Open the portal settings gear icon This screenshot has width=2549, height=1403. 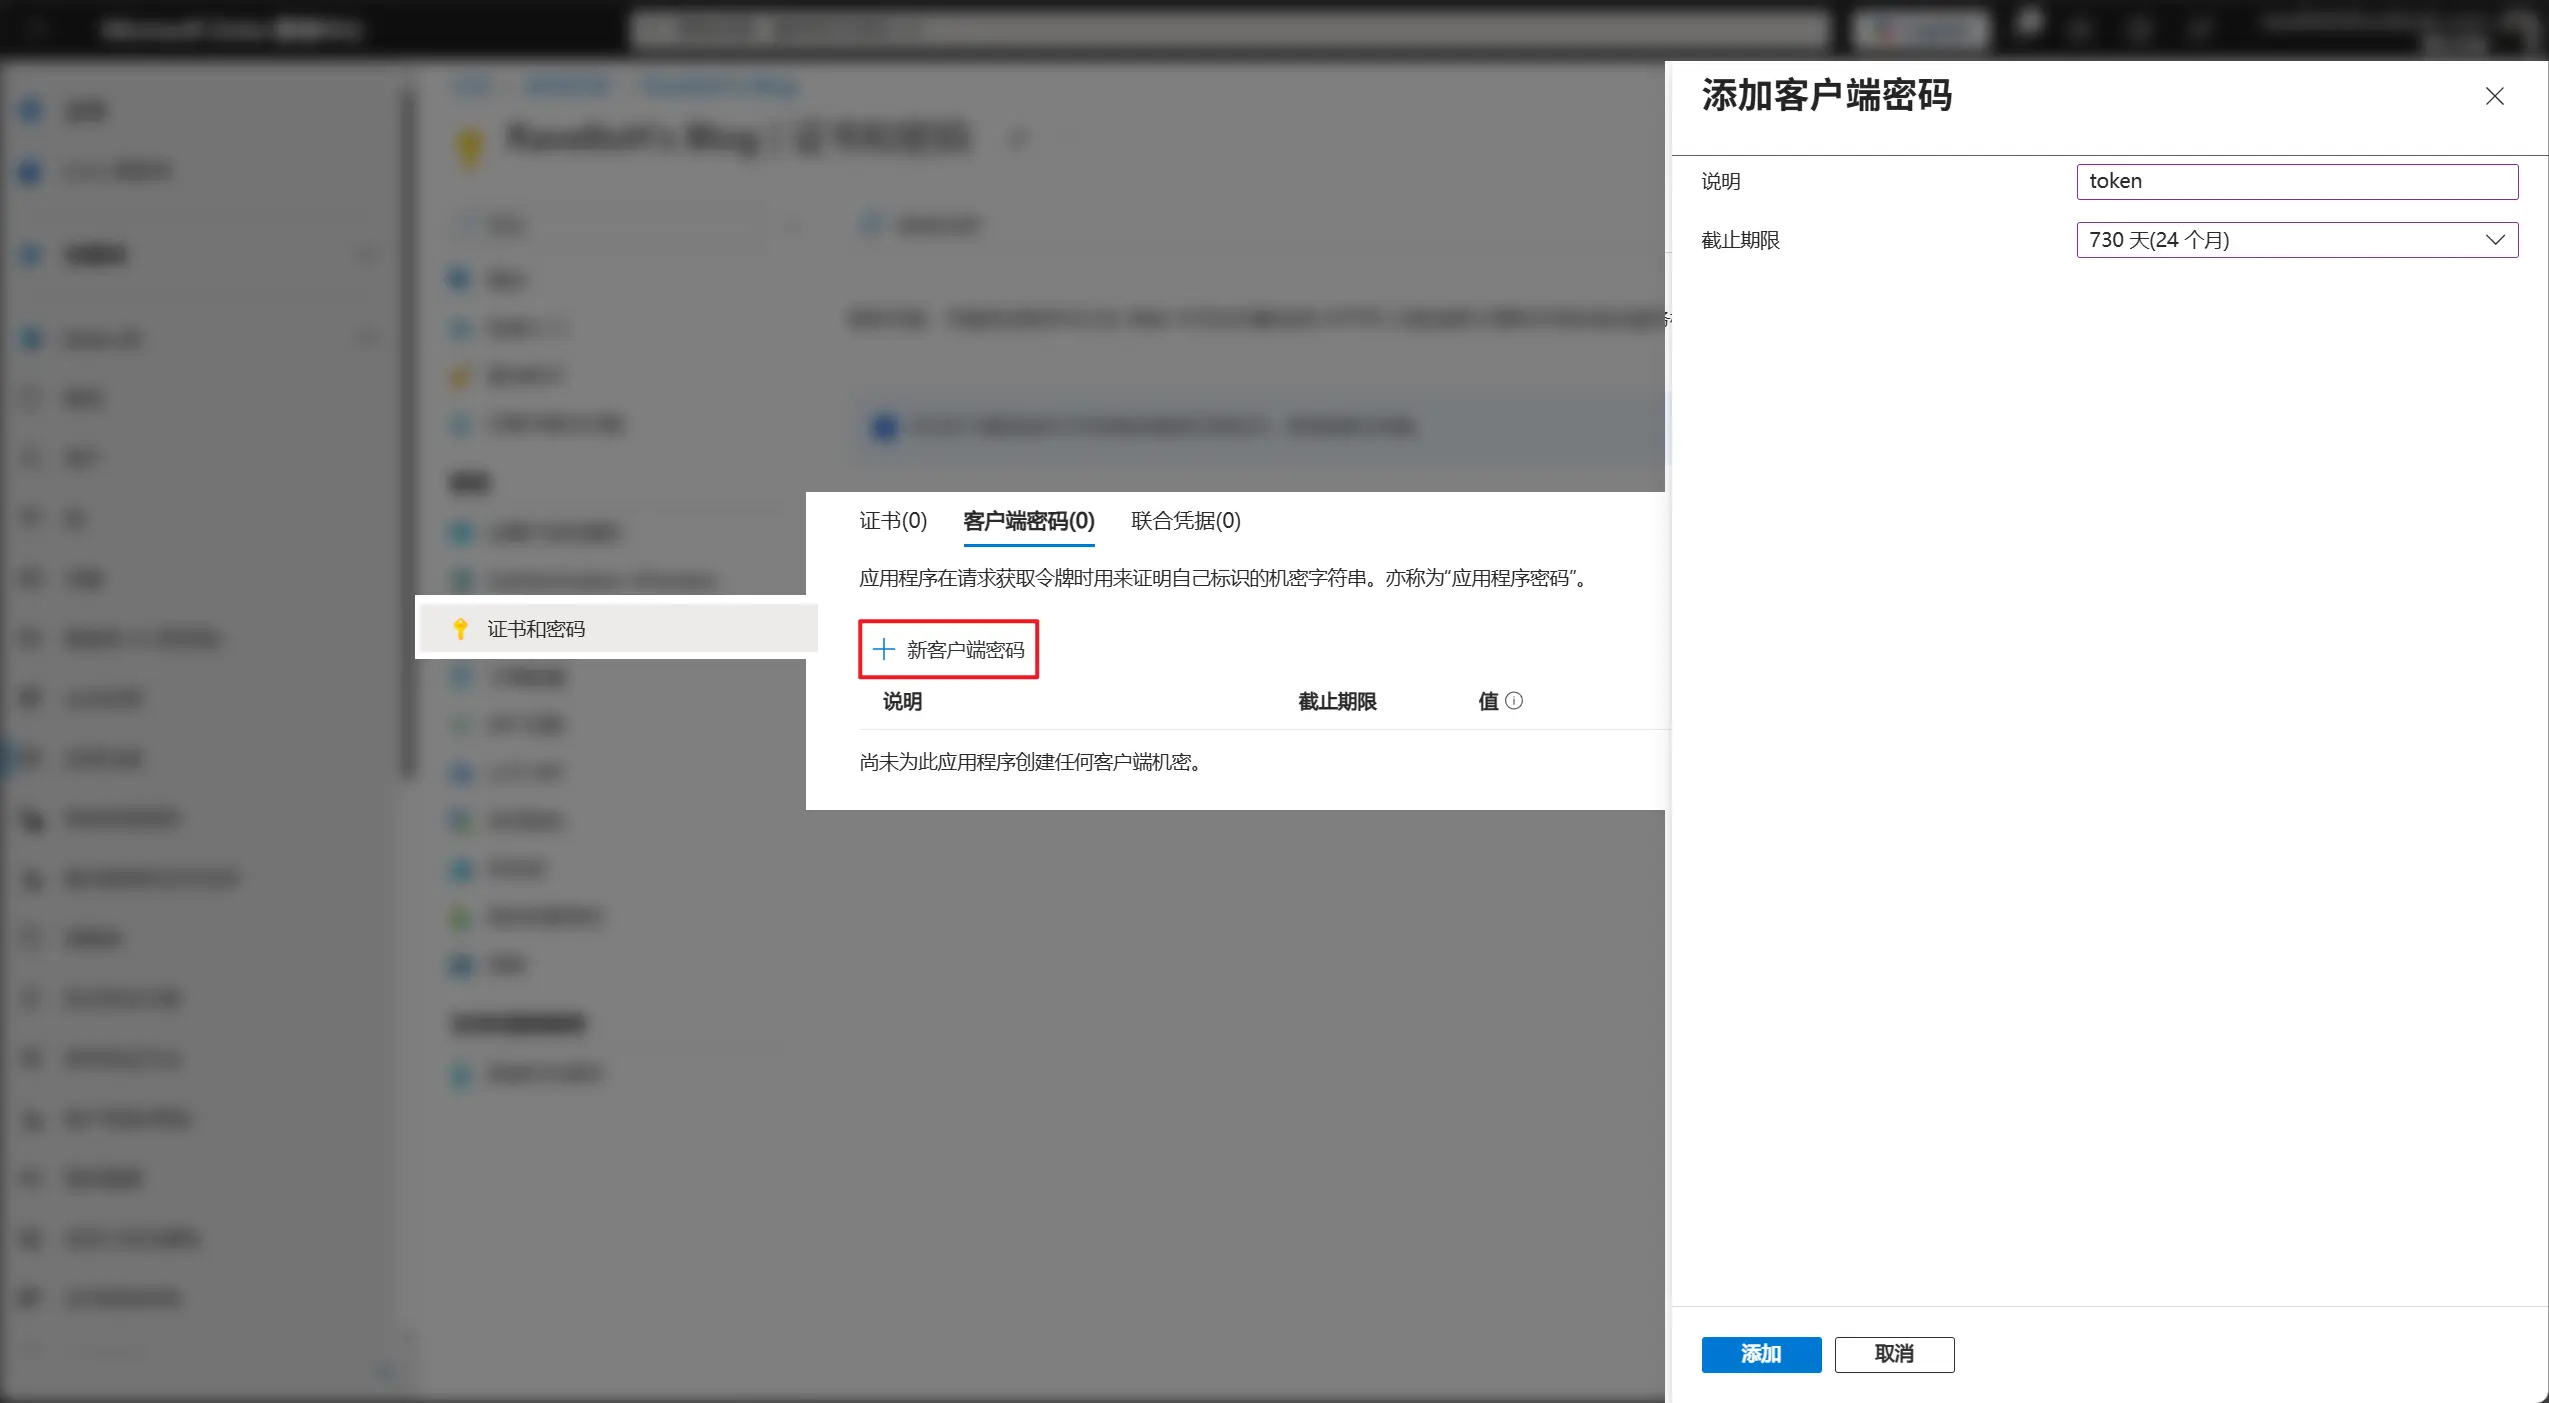2140,29
